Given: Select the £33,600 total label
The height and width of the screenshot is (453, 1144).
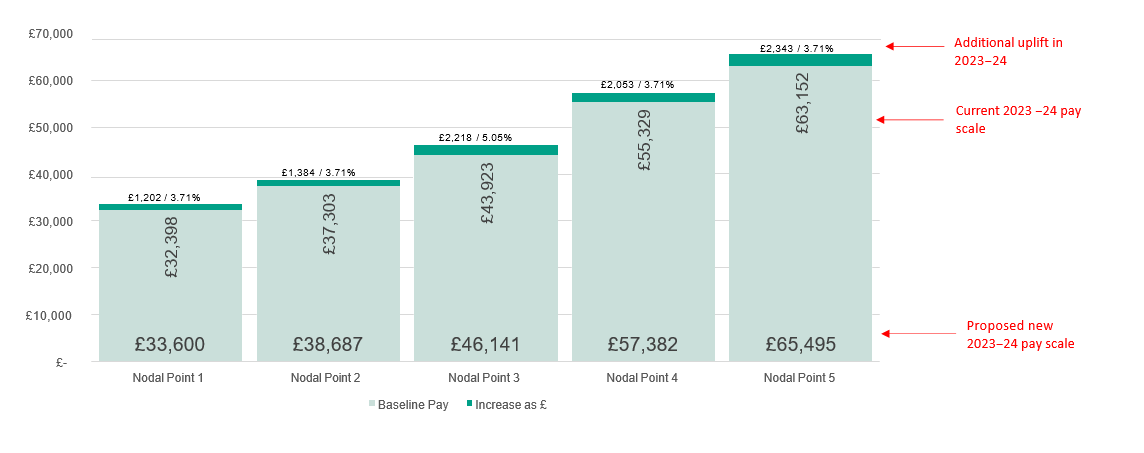Looking at the screenshot, I should (170, 345).
